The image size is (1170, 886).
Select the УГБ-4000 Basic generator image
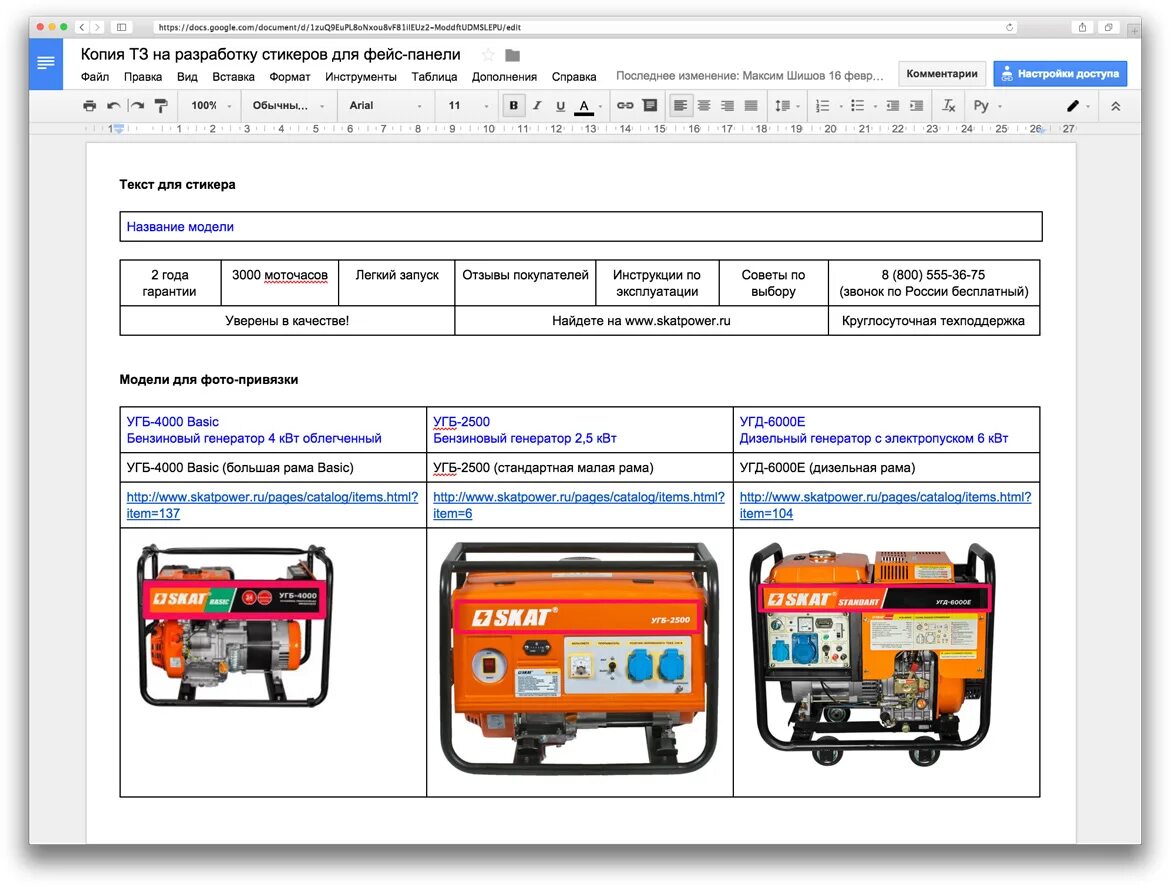(x=234, y=625)
